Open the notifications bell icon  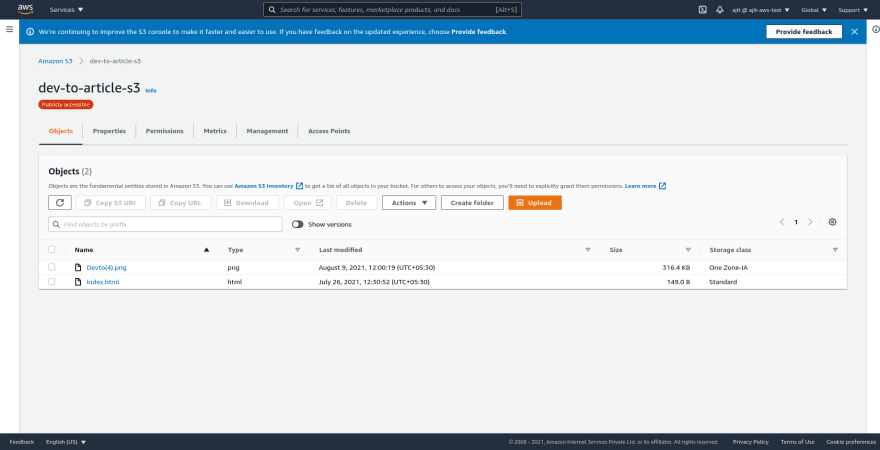(719, 10)
